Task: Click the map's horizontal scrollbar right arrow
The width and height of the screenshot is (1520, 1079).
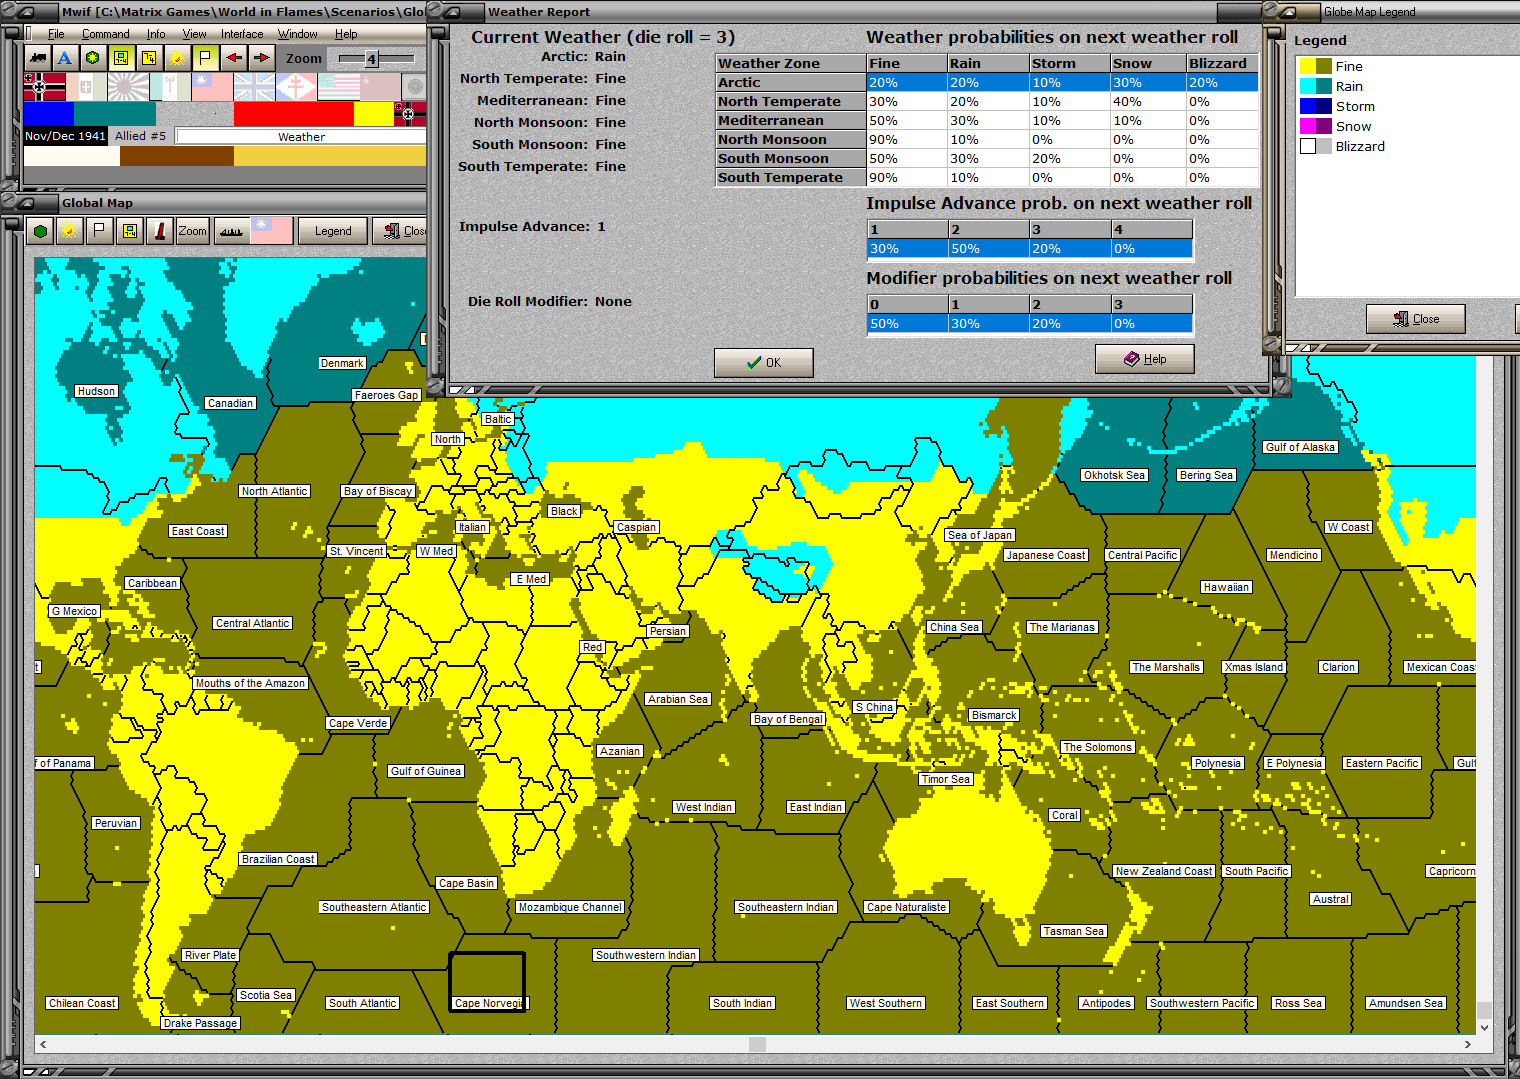Action: click(x=1467, y=1044)
